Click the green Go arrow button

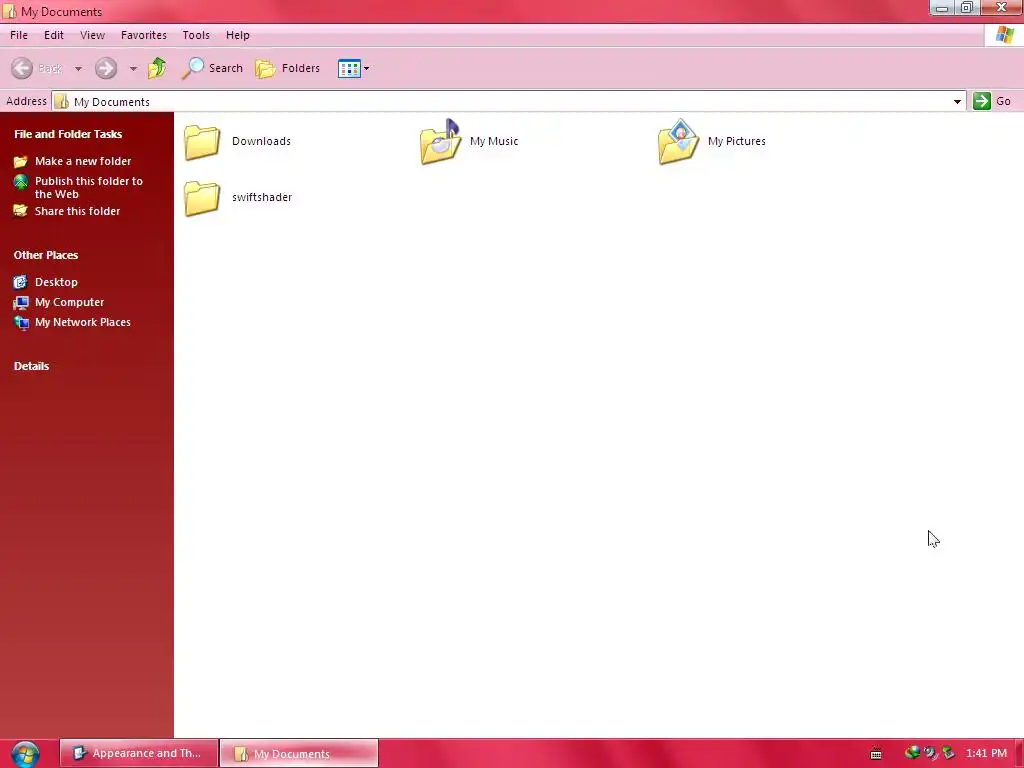pos(982,101)
